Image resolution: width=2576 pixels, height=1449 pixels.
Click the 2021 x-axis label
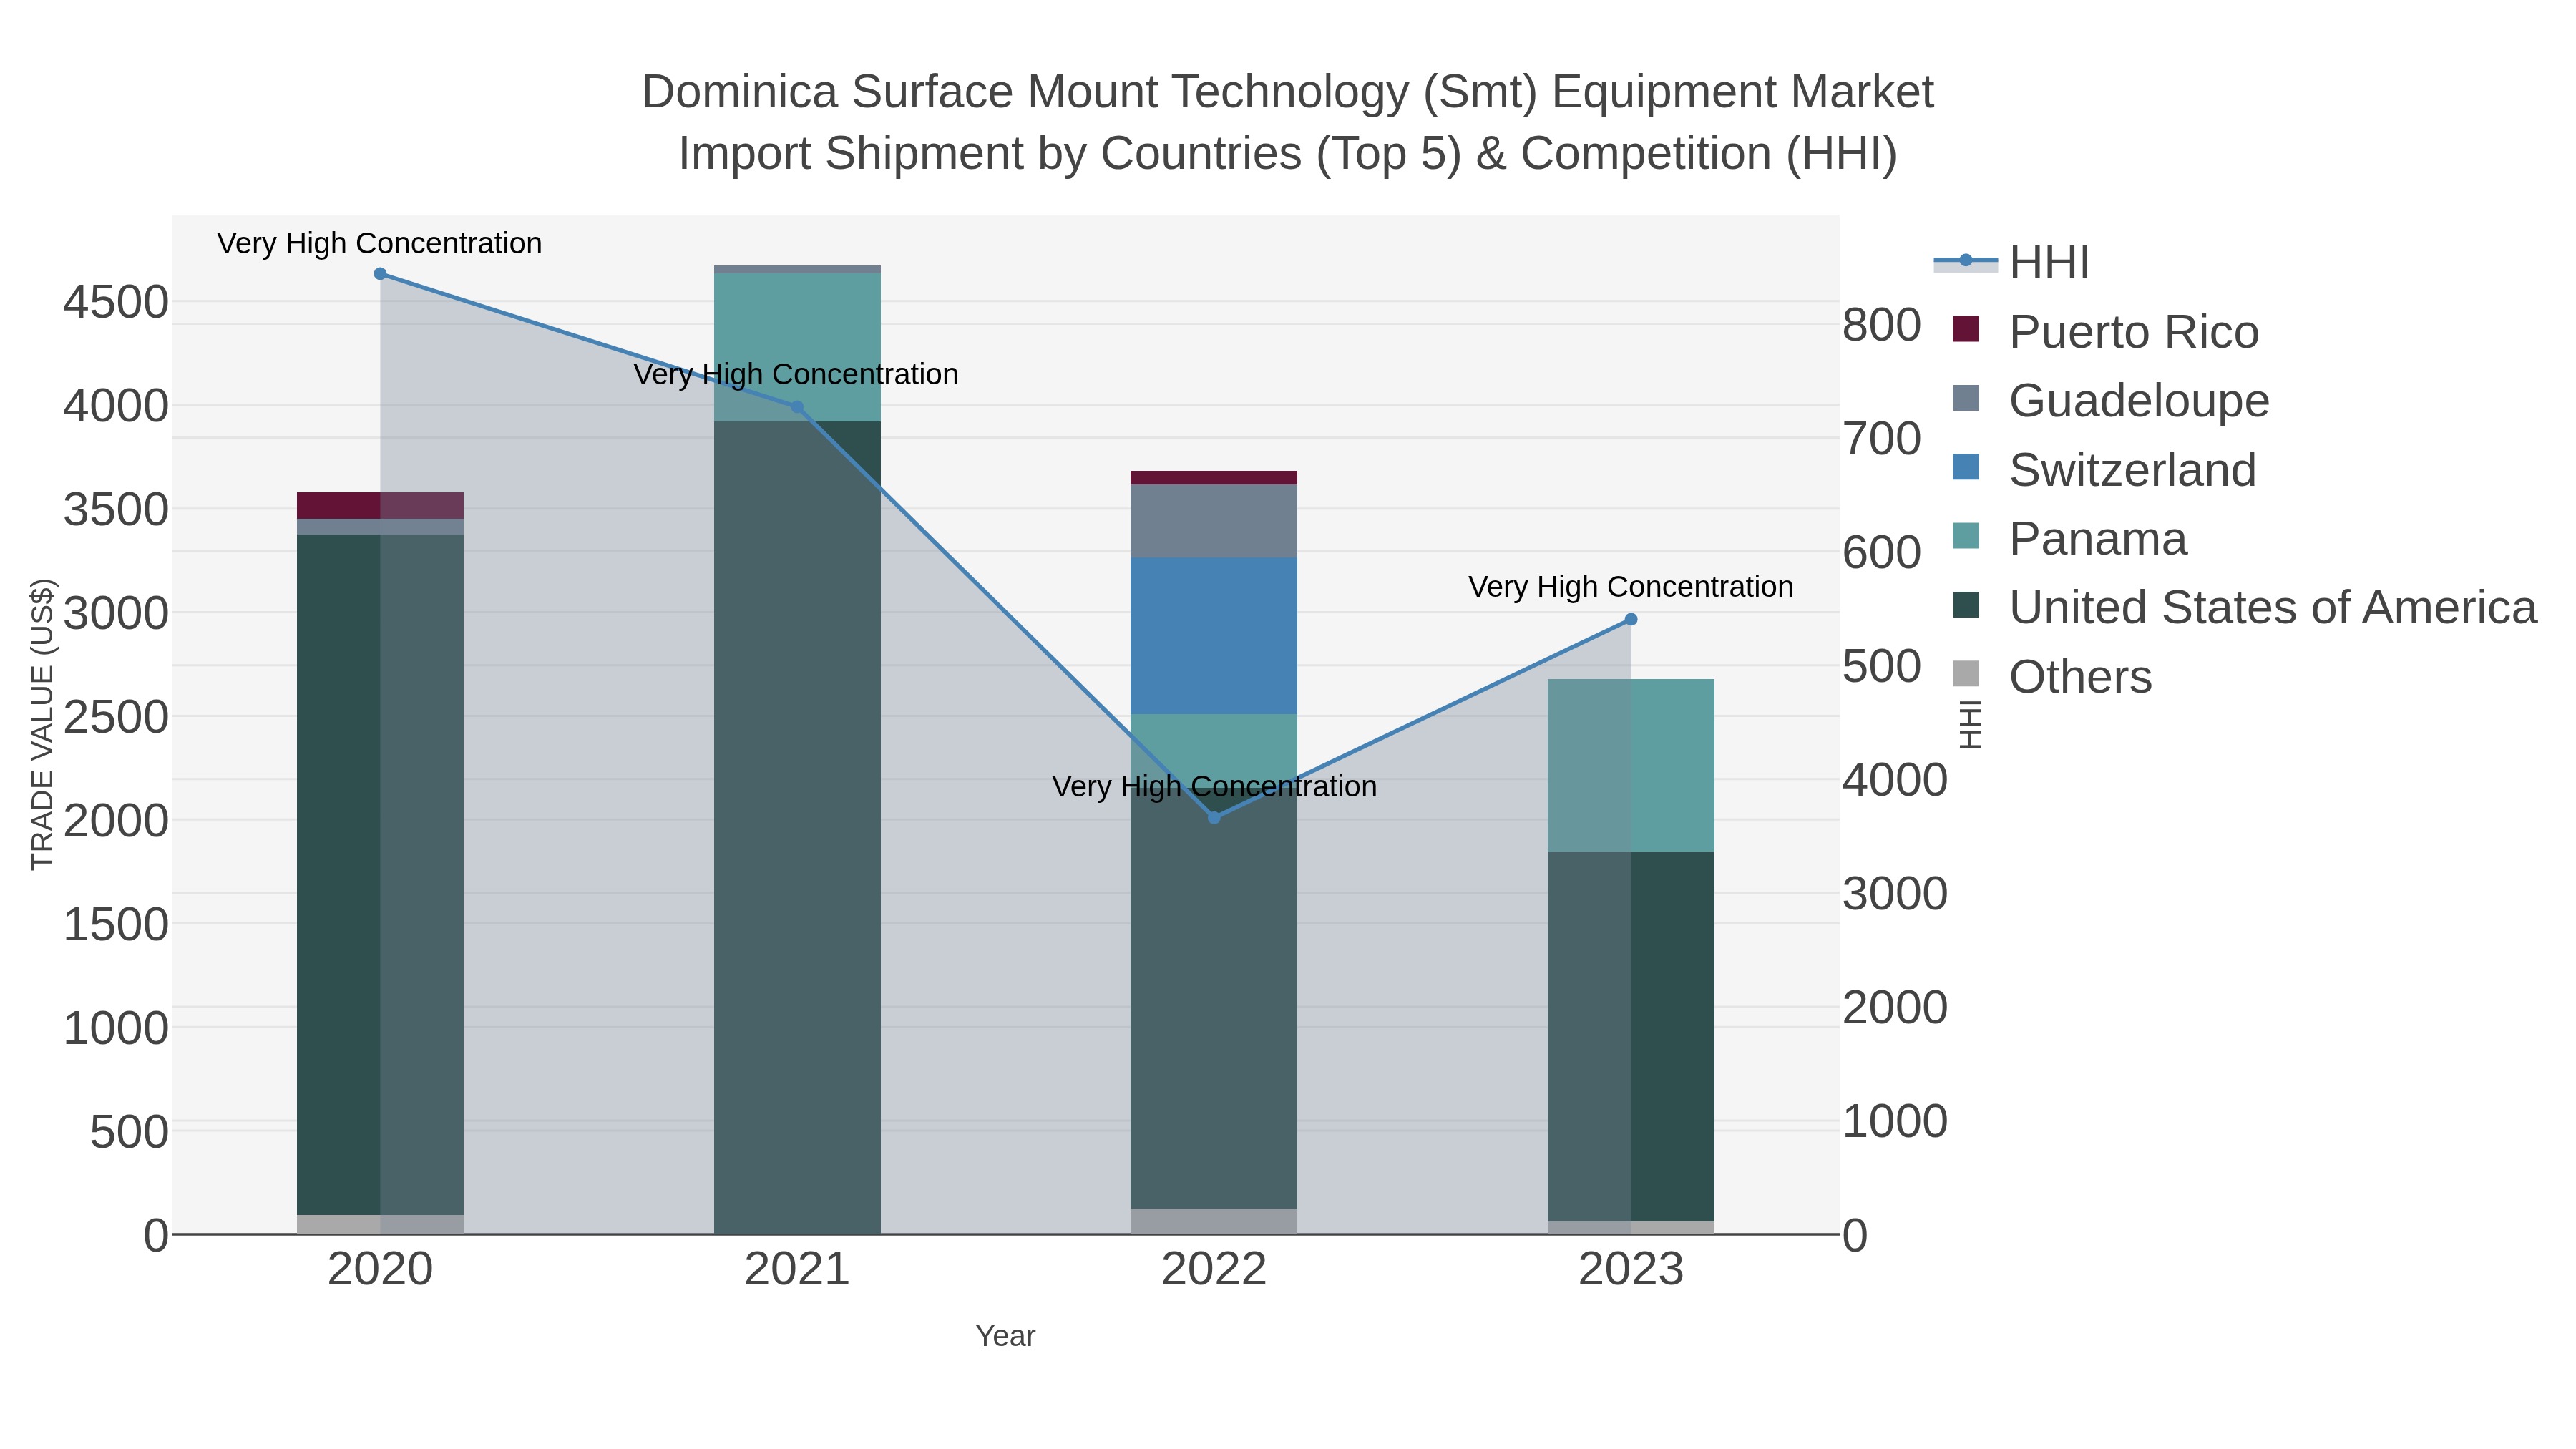(797, 1270)
